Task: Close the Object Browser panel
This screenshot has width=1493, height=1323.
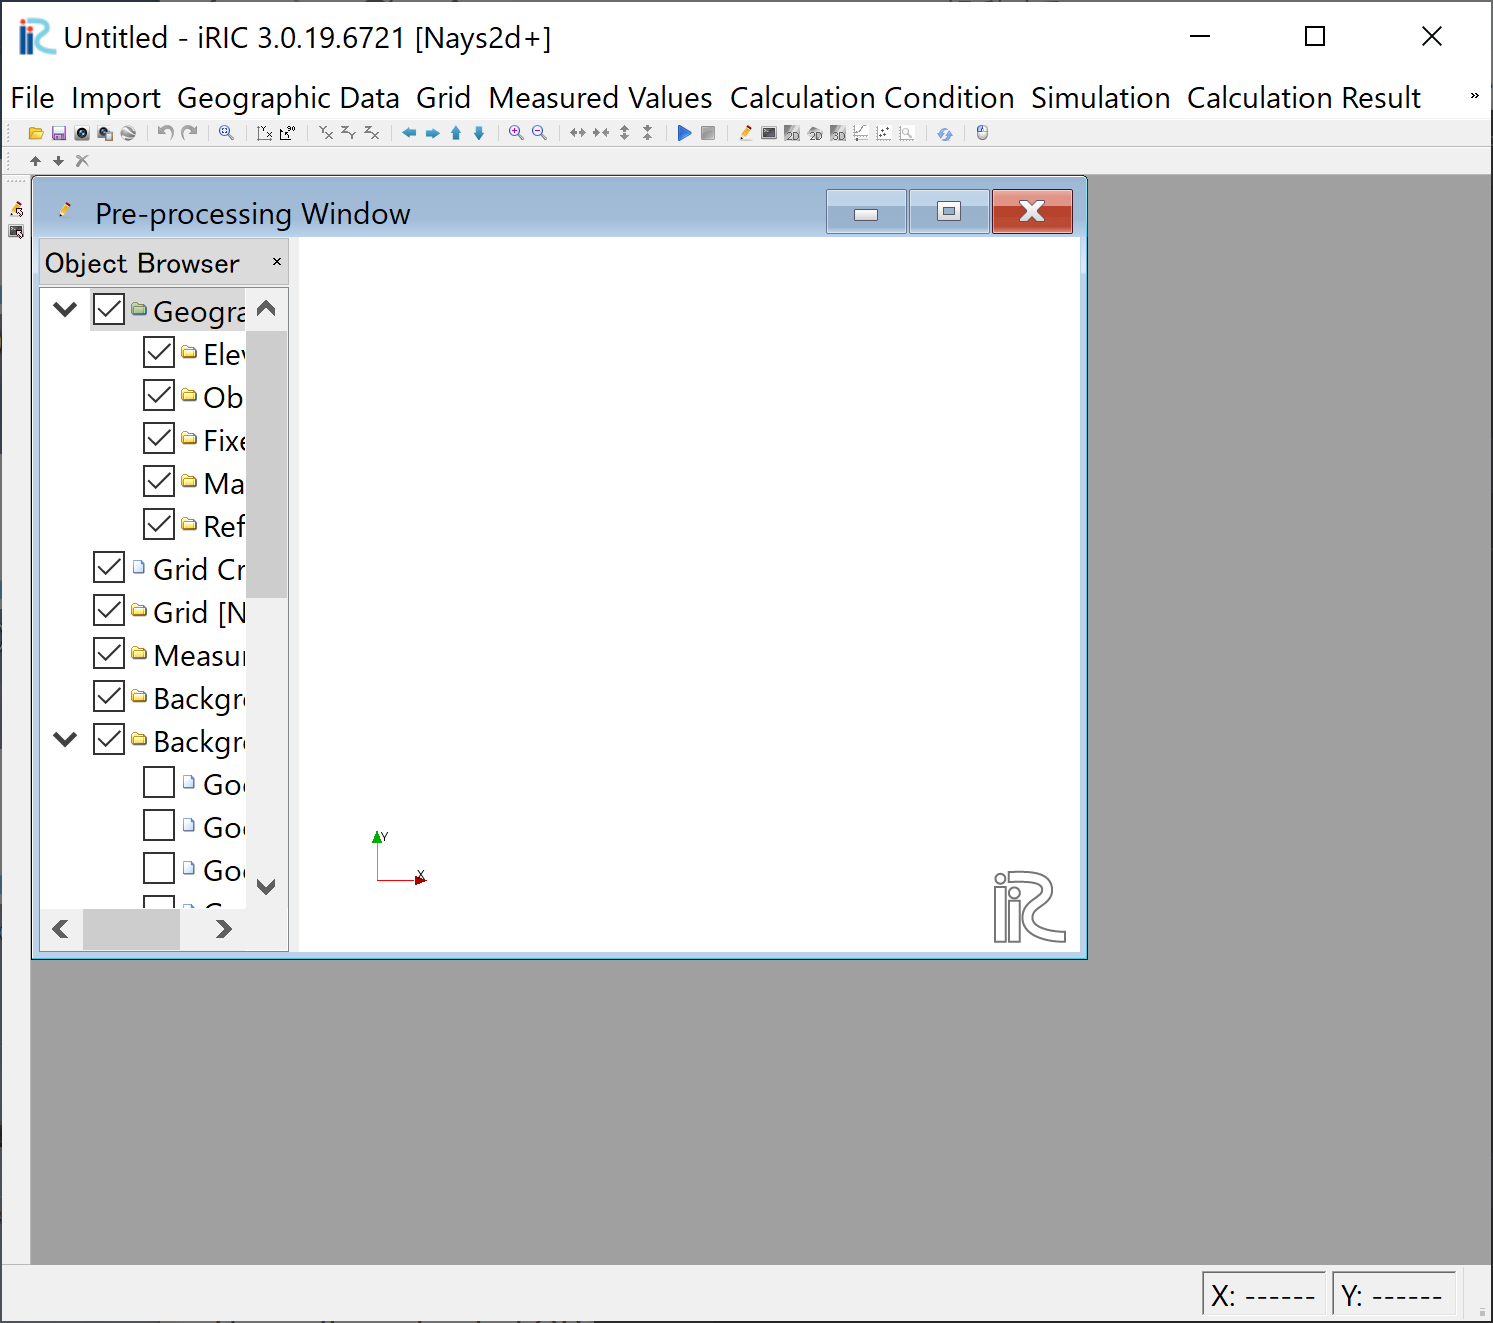Action: click(x=277, y=262)
